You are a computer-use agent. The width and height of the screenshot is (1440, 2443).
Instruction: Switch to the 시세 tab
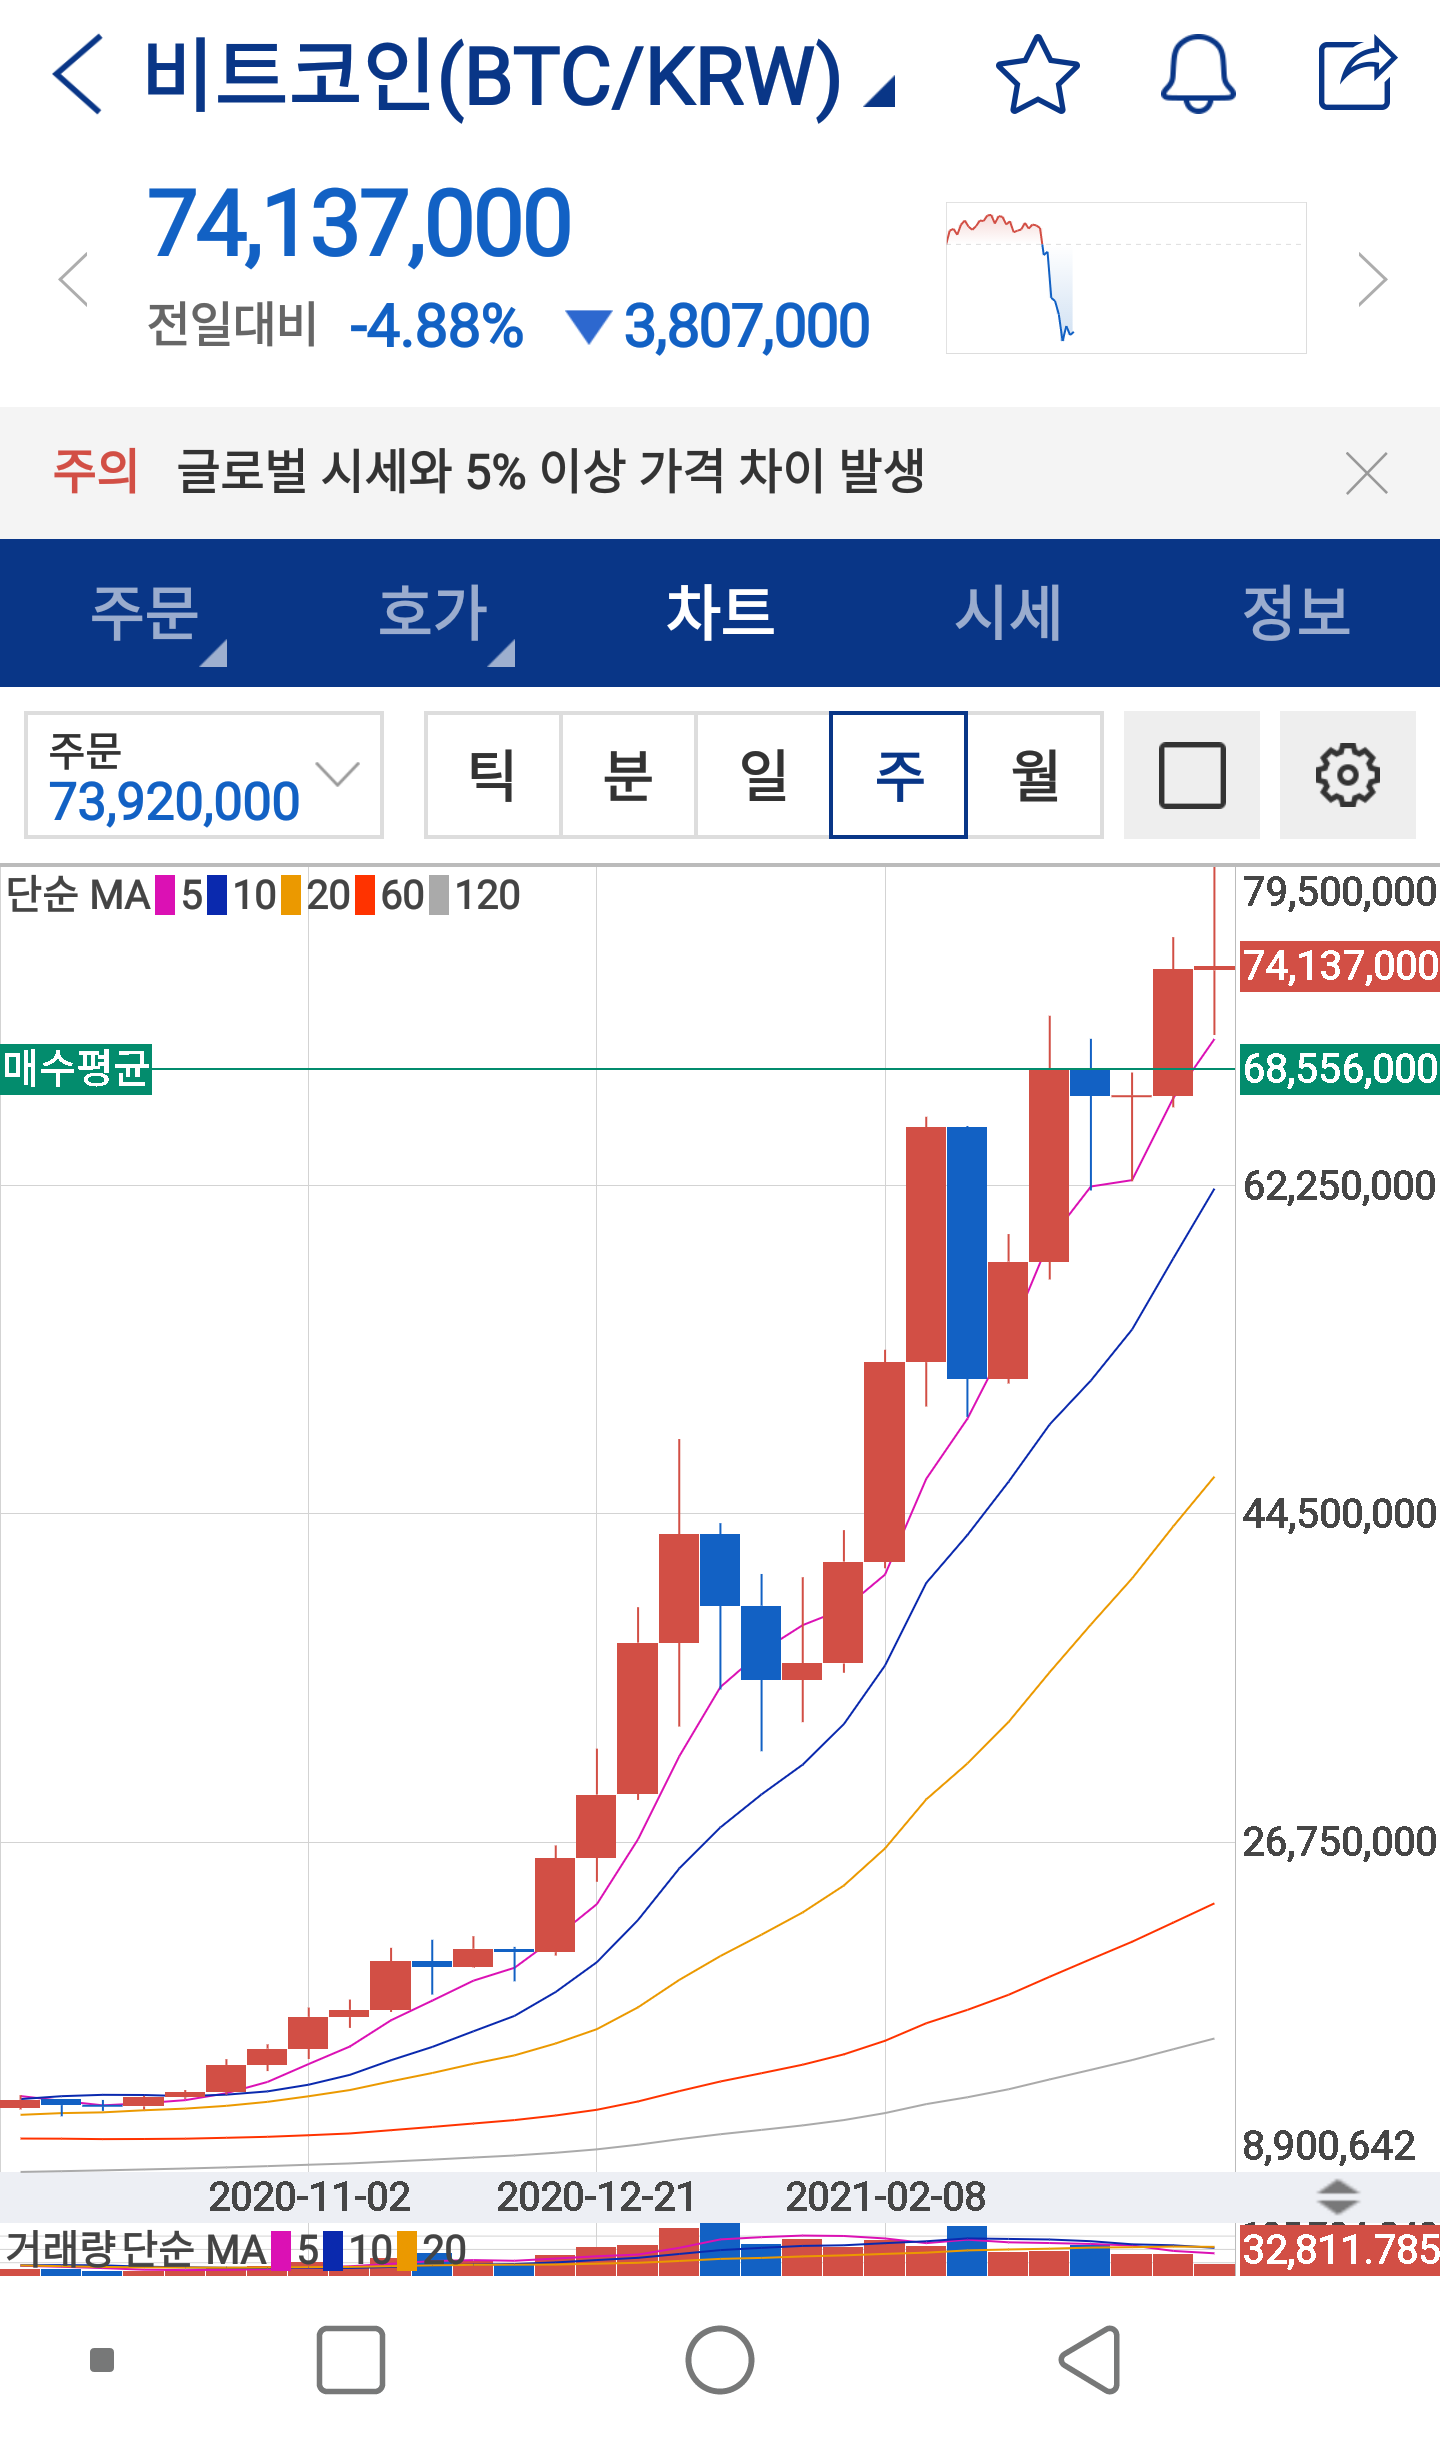point(1008,612)
